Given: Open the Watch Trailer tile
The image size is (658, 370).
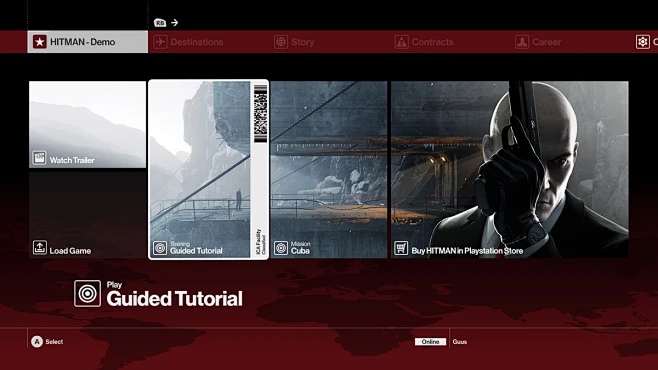Looking at the screenshot, I should (87, 125).
